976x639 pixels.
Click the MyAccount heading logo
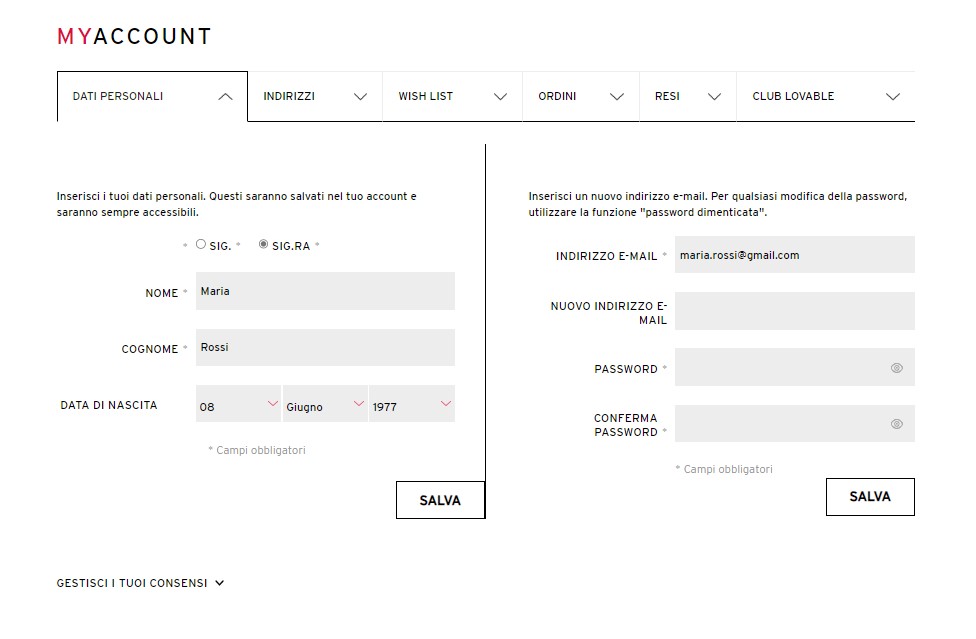(x=134, y=36)
